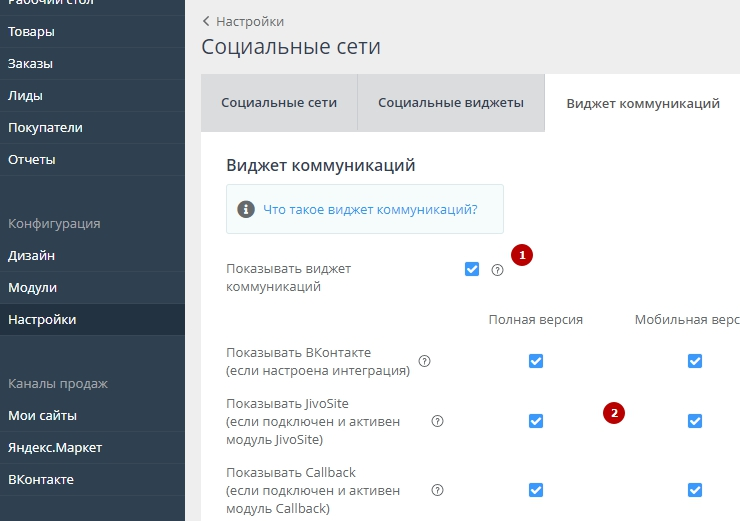Image resolution: width=740 pixels, height=521 pixels.
Task: Toggle Callback checkbox in full version column
Action: tap(536, 490)
